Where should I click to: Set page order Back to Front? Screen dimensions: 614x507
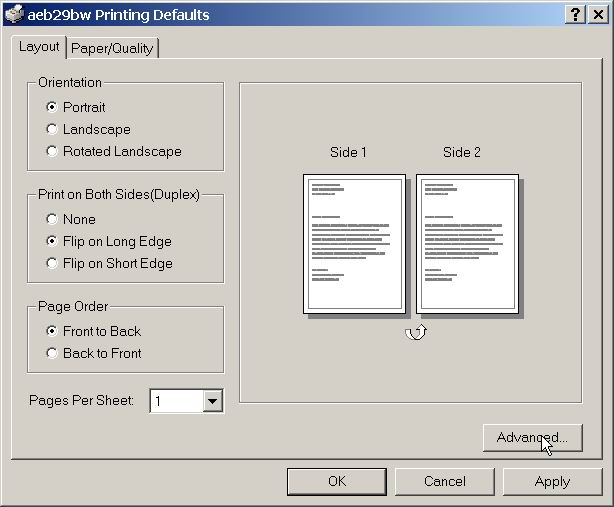point(94,353)
